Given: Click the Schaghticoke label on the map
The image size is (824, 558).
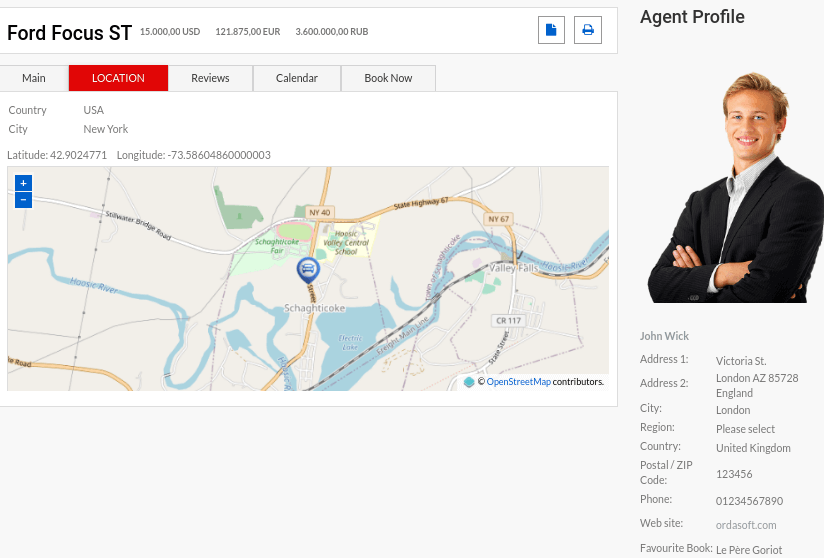Looking at the screenshot, I should (x=314, y=308).
